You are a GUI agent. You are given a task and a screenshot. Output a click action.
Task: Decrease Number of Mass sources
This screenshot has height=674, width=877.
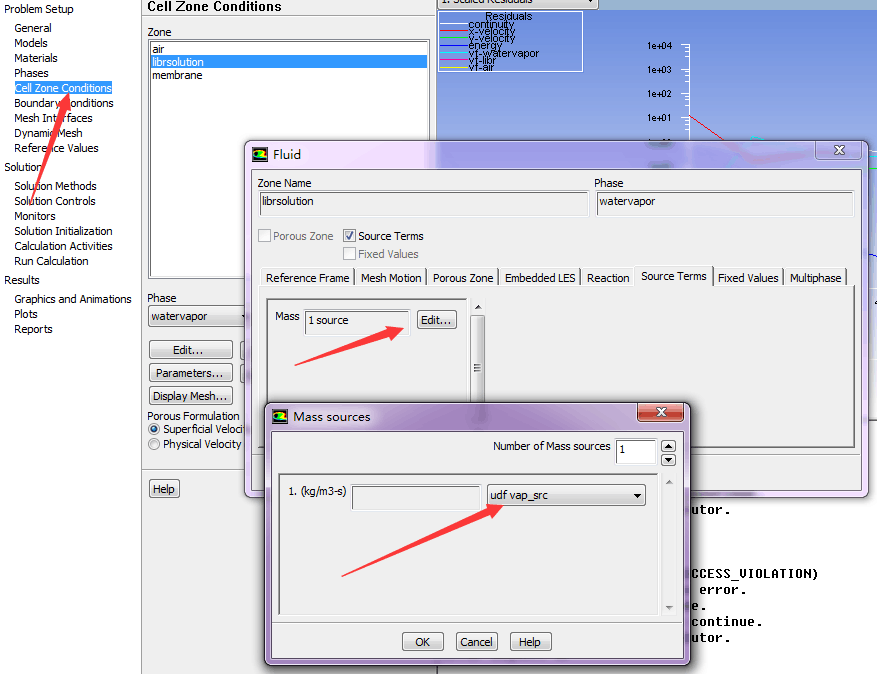668,460
